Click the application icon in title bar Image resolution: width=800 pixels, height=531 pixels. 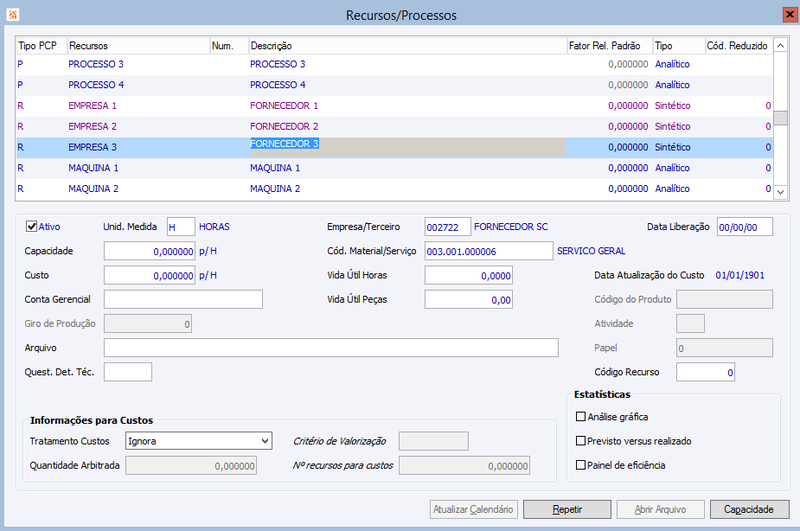coord(11,15)
